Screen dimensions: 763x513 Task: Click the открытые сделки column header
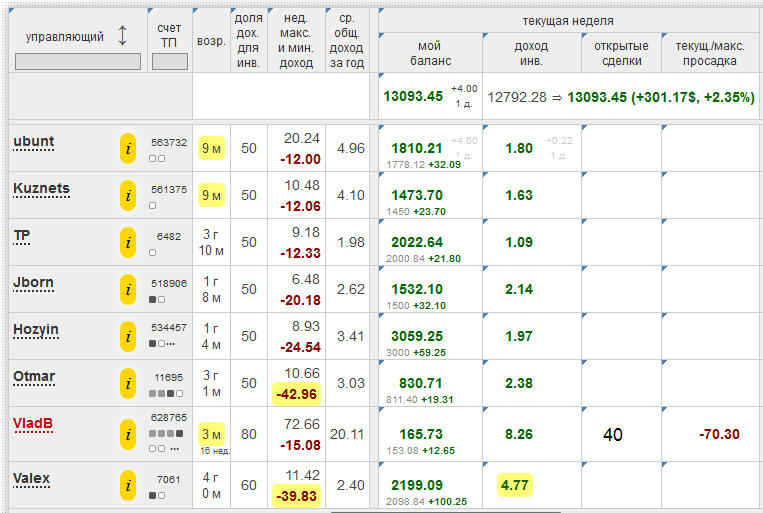621,54
